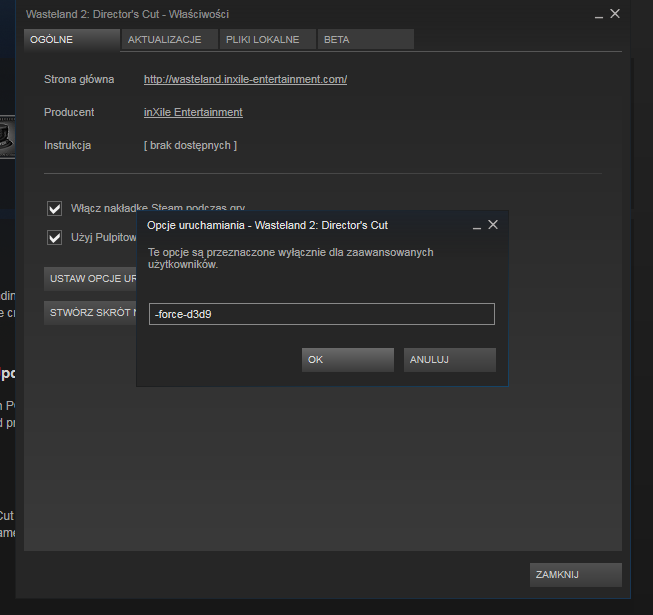Image resolution: width=653 pixels, height=615 pixels.
Task: Open the wasteland.inxile-entertainment.com homepage link
Action: click(245, 79)
